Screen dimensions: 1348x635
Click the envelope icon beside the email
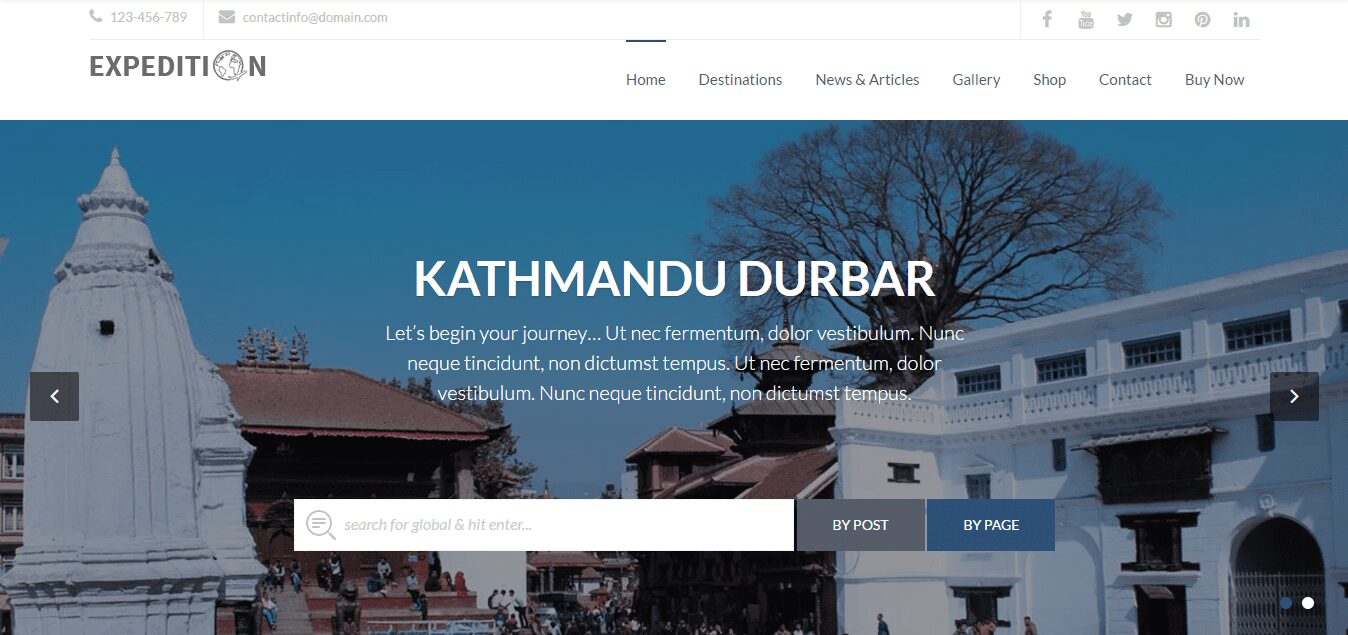[x=227, y=17]
